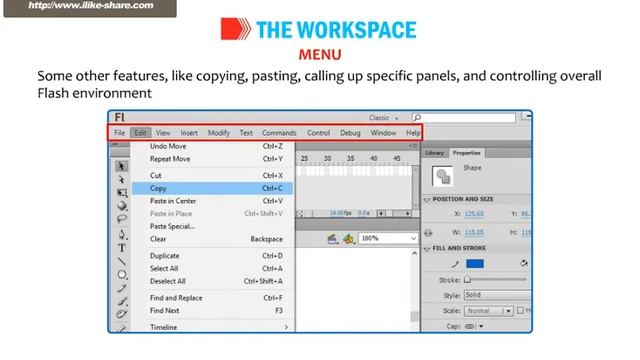
Task: Choose Select All
Action: pos(212,268)
